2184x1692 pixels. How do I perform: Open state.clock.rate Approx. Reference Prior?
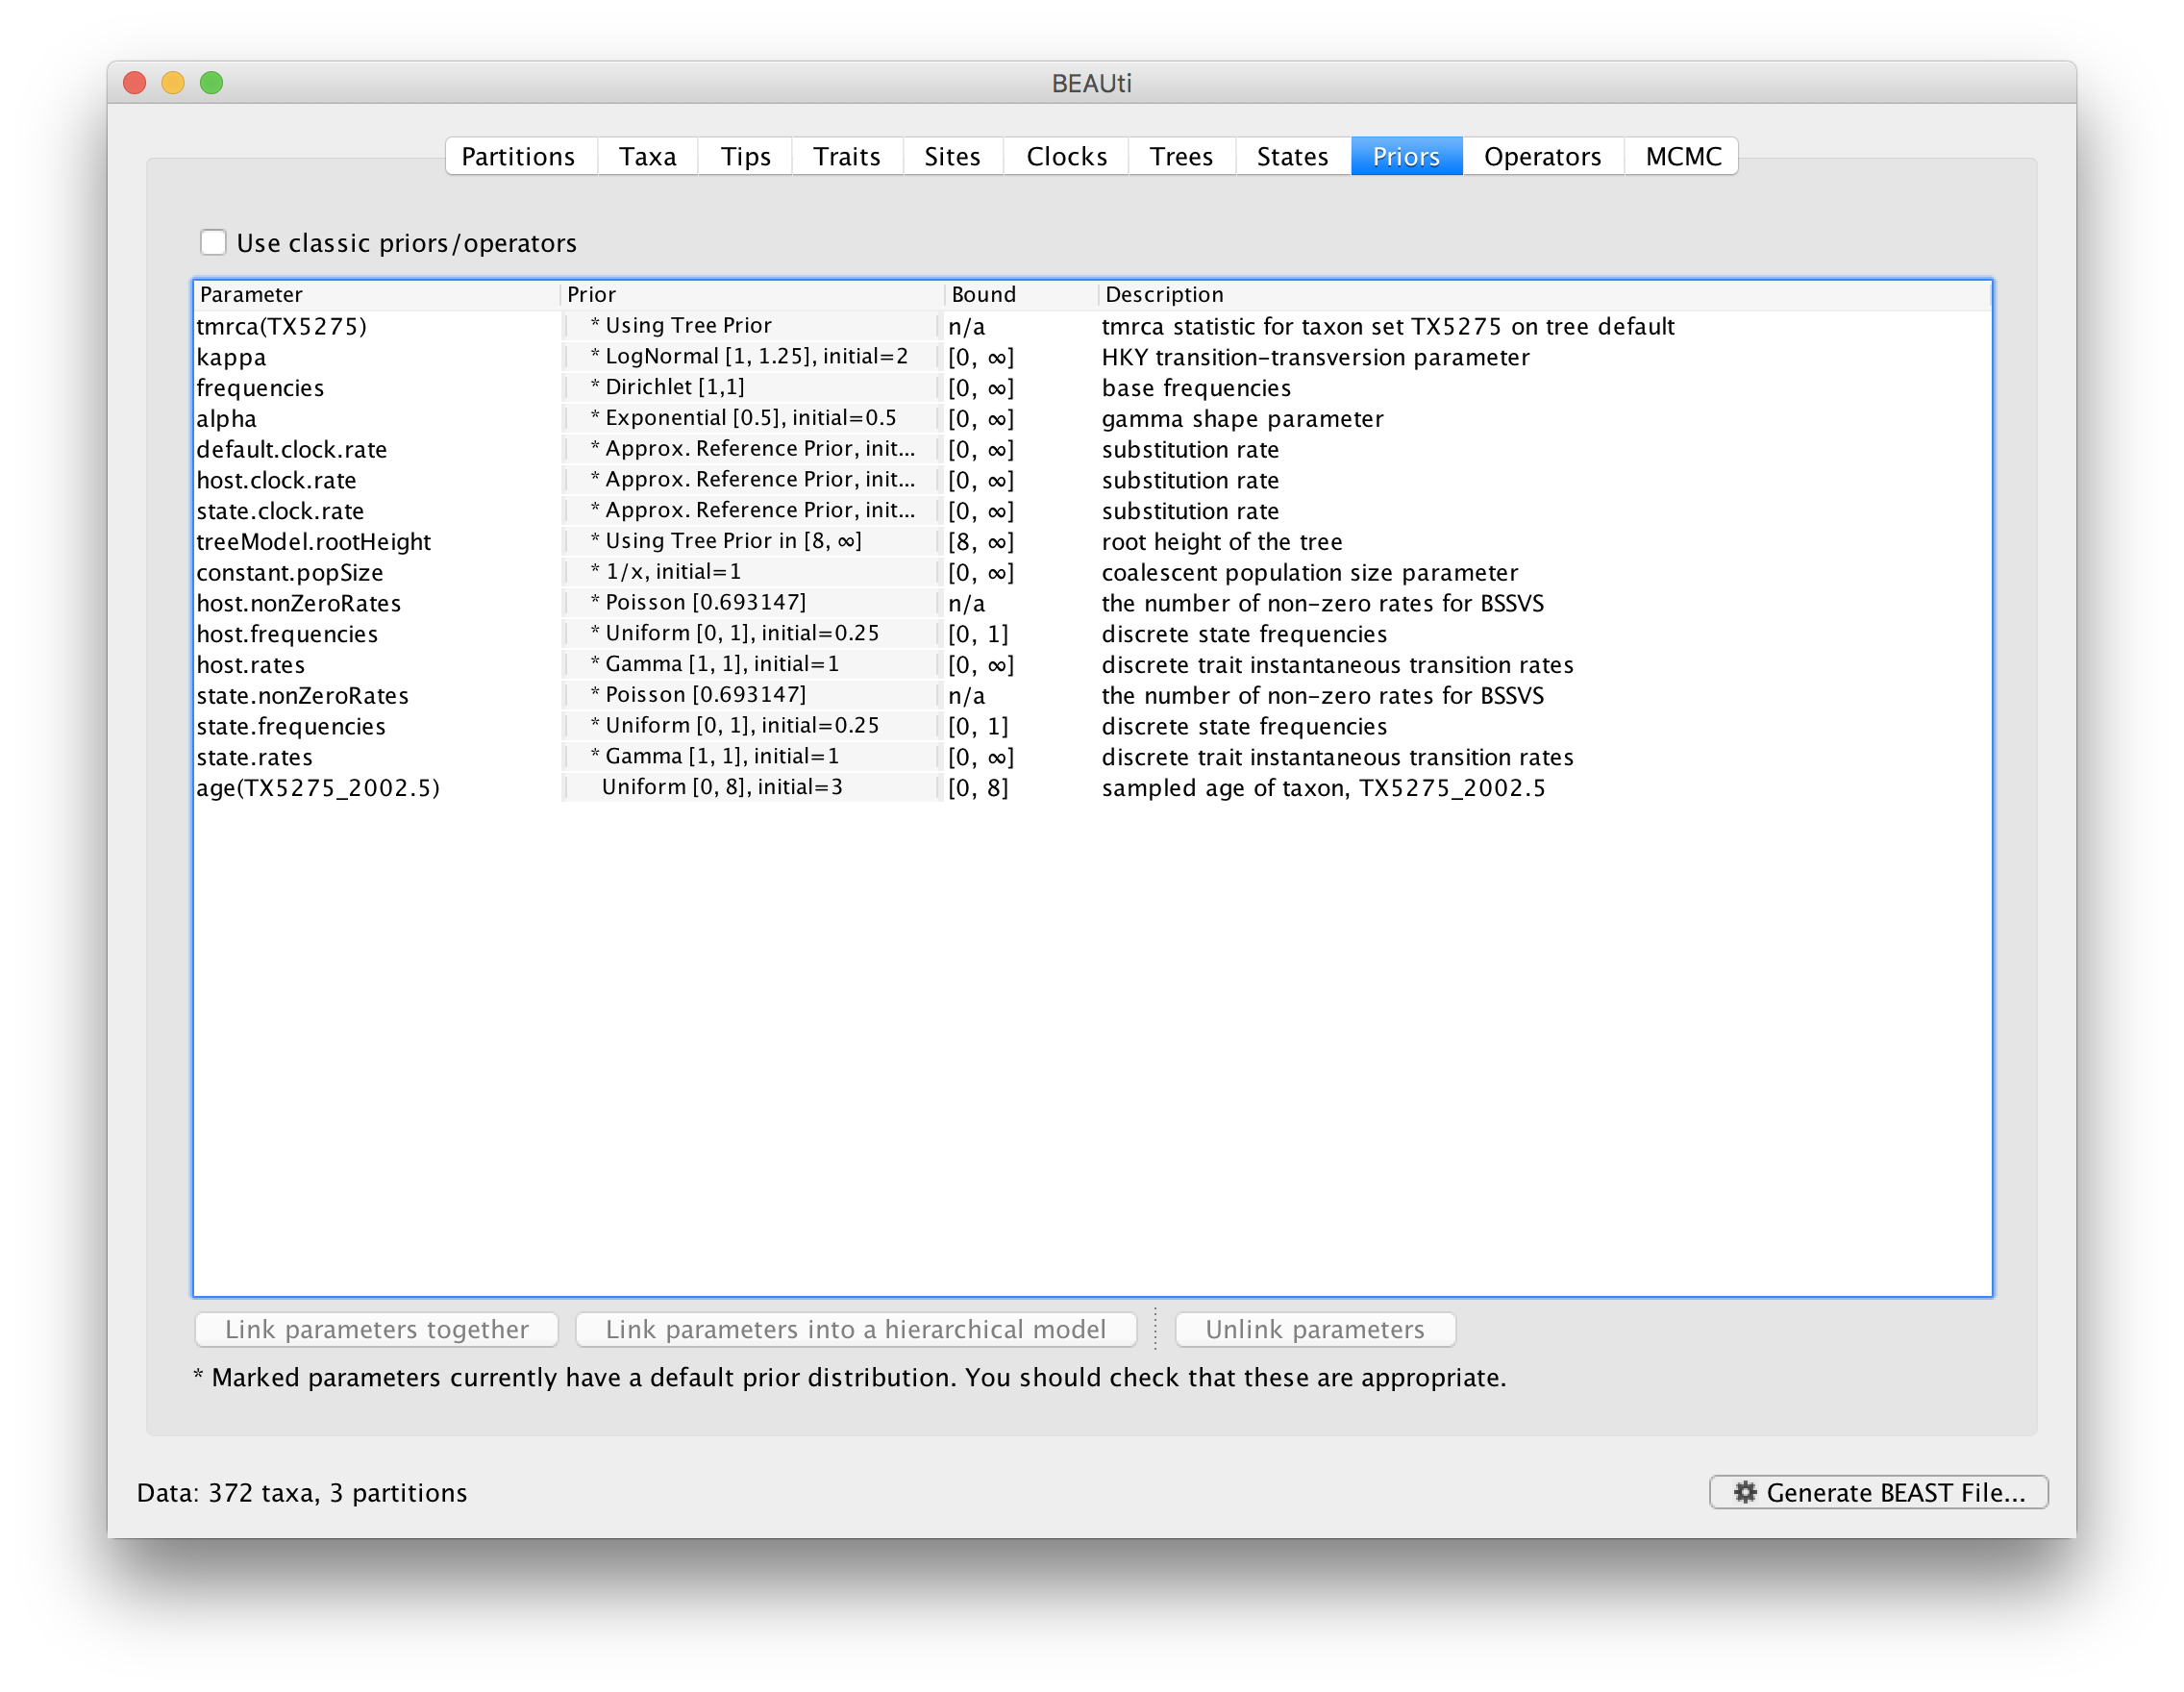coord(752,510)
